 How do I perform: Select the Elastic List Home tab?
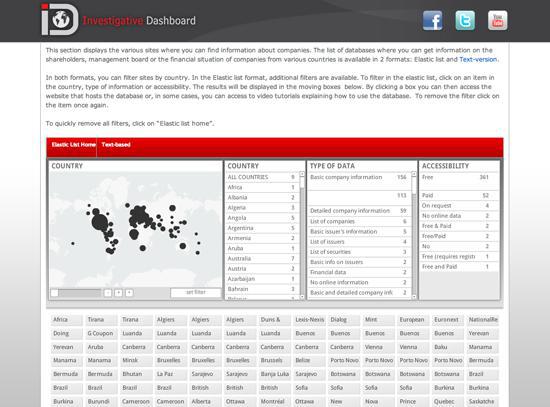tap(73, 145)
